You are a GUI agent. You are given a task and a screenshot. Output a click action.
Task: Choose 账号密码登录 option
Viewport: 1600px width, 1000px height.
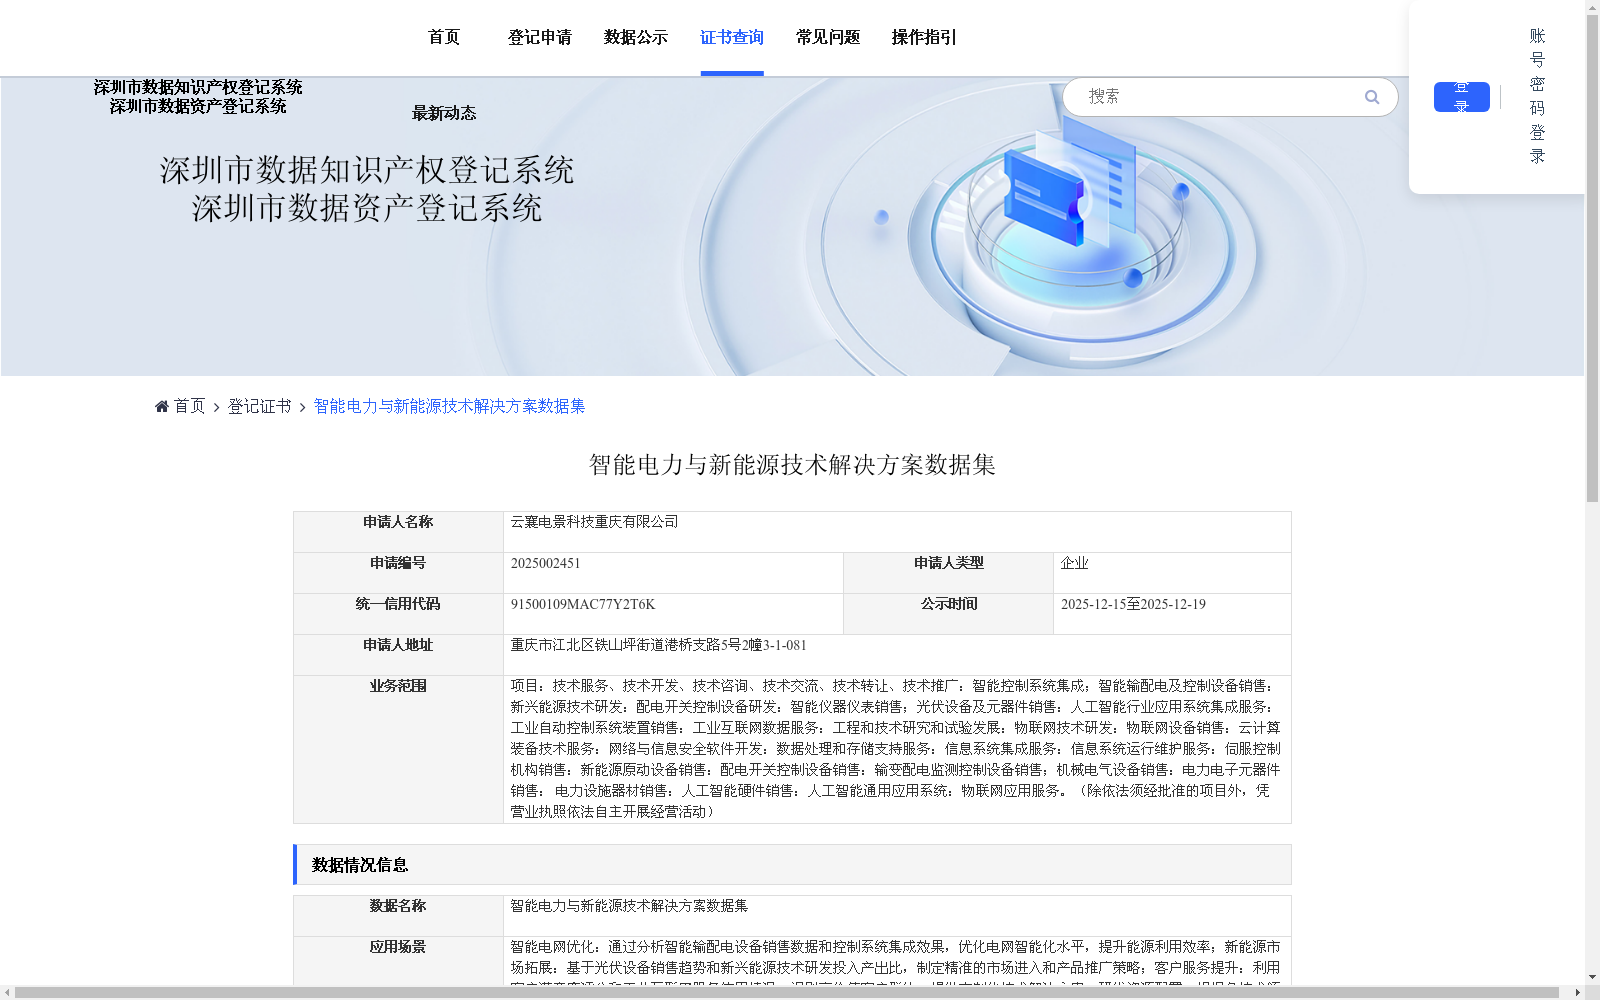pyautogui.click(x=1537, y=96)
